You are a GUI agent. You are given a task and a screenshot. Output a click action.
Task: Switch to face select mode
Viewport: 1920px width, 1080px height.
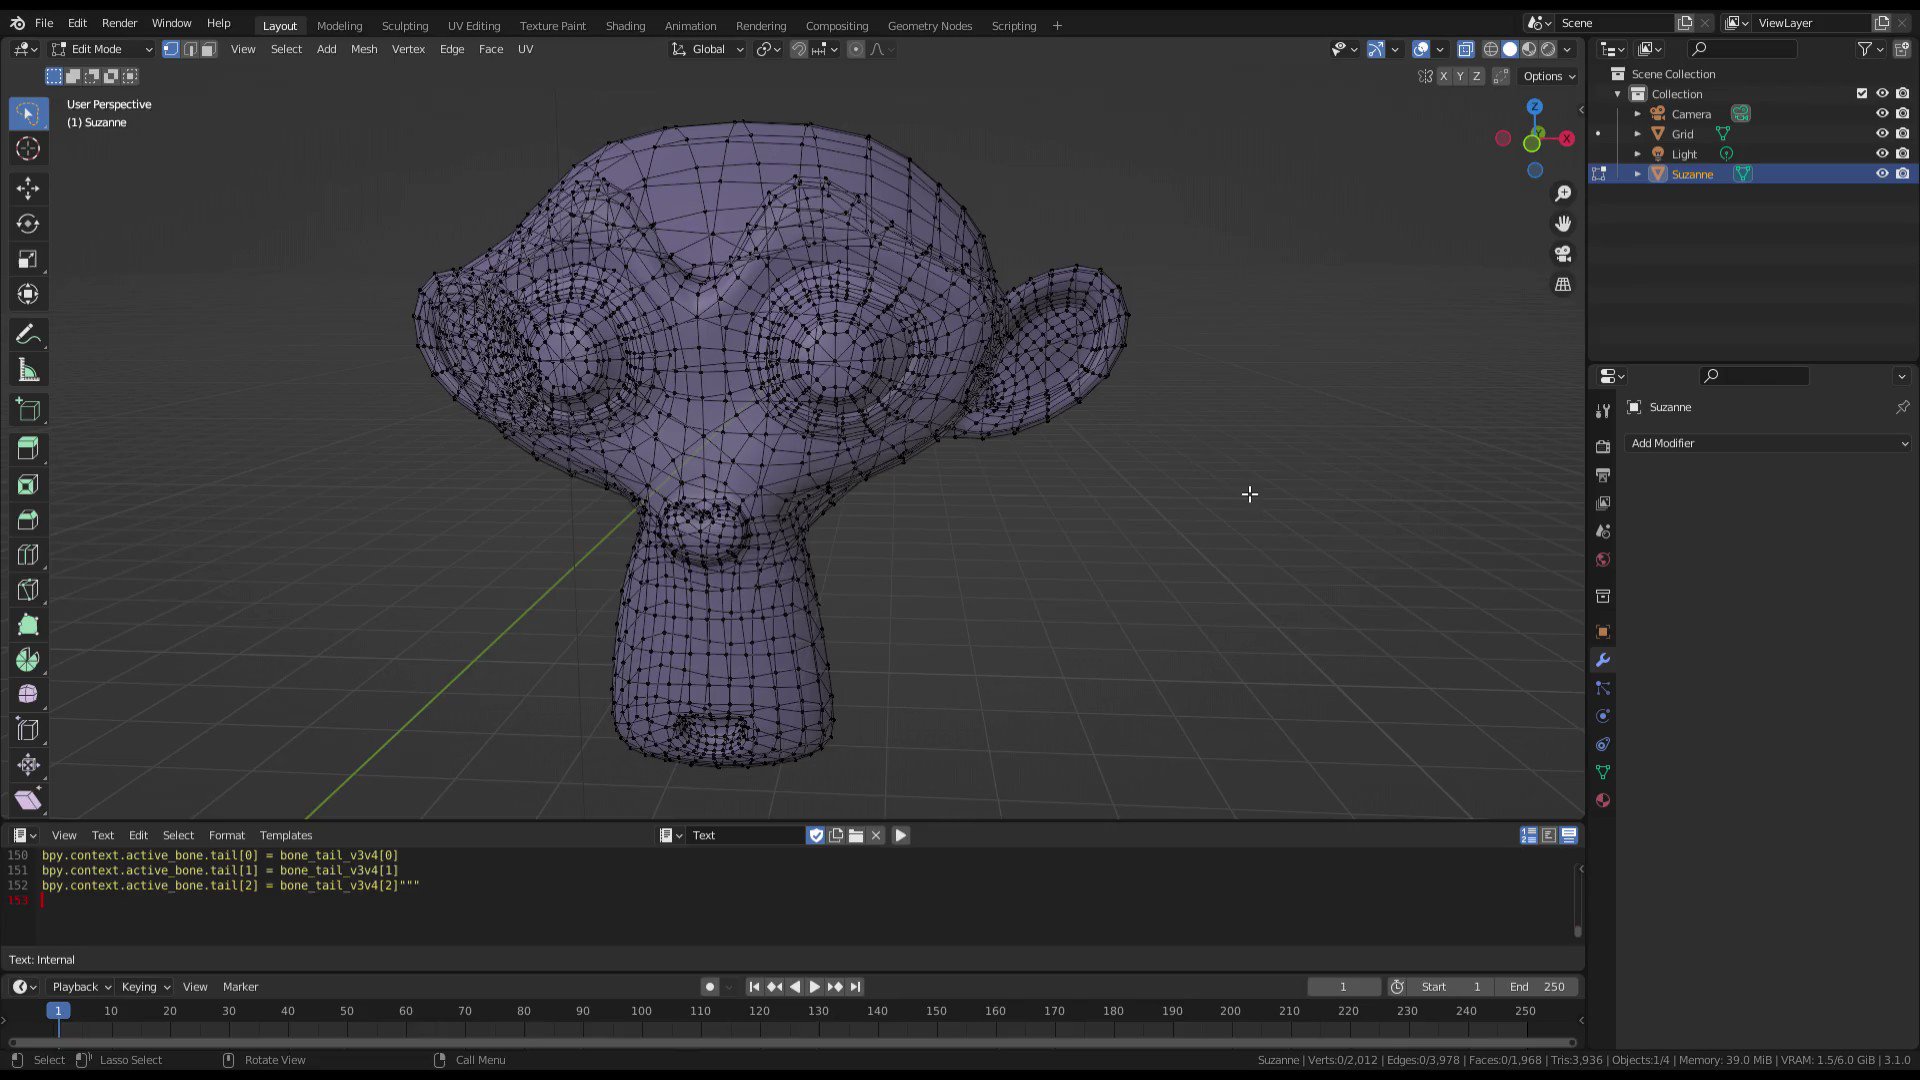209,49
